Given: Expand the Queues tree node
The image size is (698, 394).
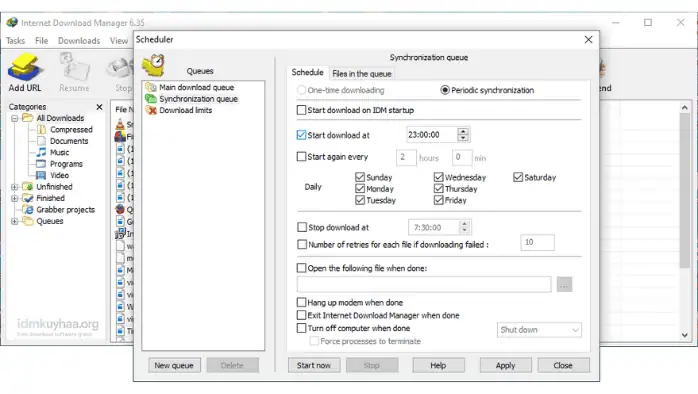Looking at the screenshot, I should pyautogui.click(x=15, y=221).
